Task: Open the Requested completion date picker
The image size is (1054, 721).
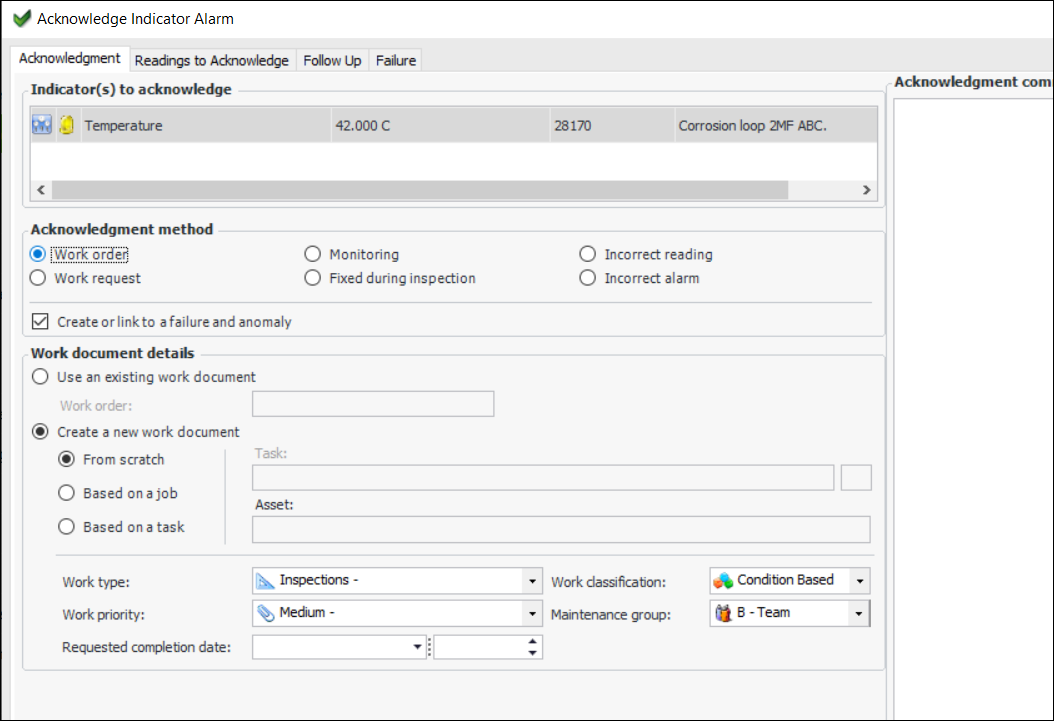Action: click(418, 648)
